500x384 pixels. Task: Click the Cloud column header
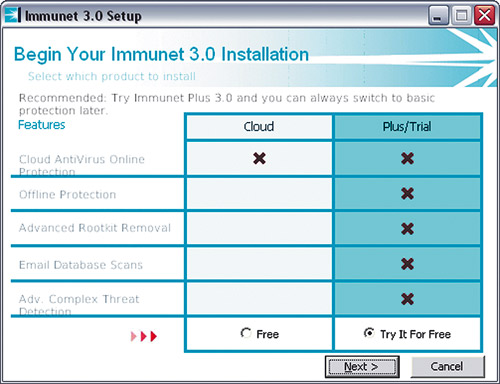[259, 127]
